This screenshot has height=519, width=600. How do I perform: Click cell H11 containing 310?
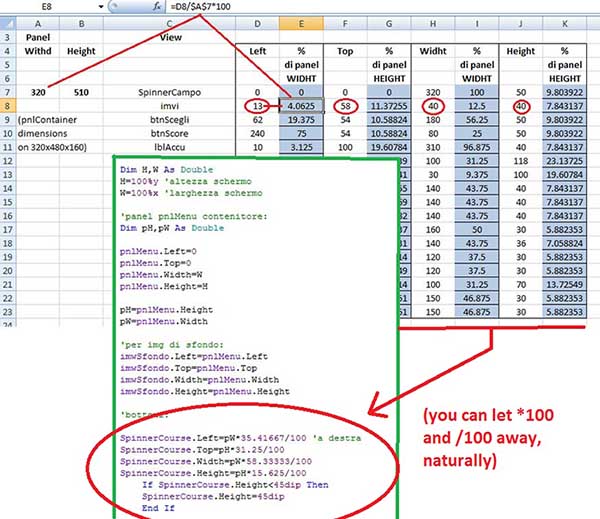coord(433,147)
